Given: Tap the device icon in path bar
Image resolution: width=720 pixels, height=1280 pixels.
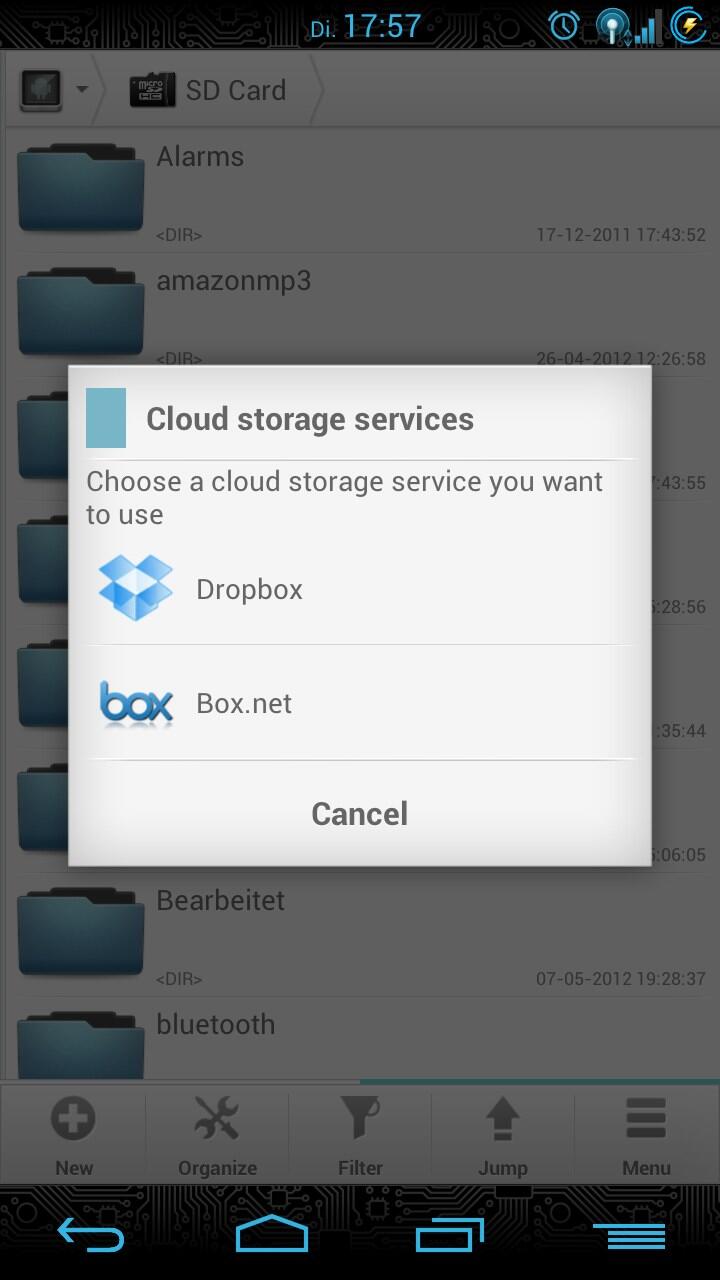Looking at the screenshot, I should point(42,90).
